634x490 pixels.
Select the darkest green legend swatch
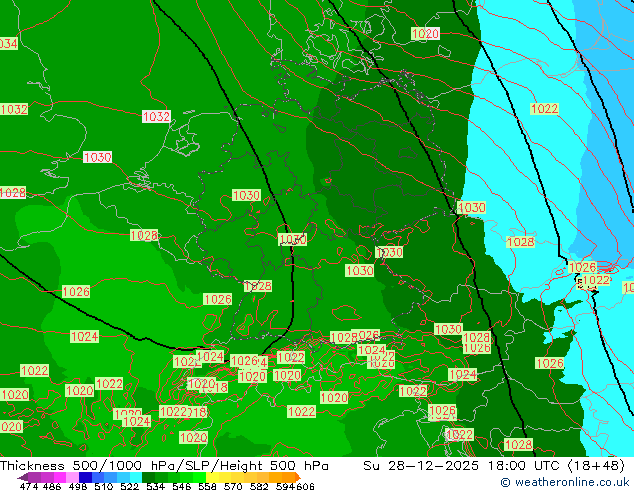point(148,477)
